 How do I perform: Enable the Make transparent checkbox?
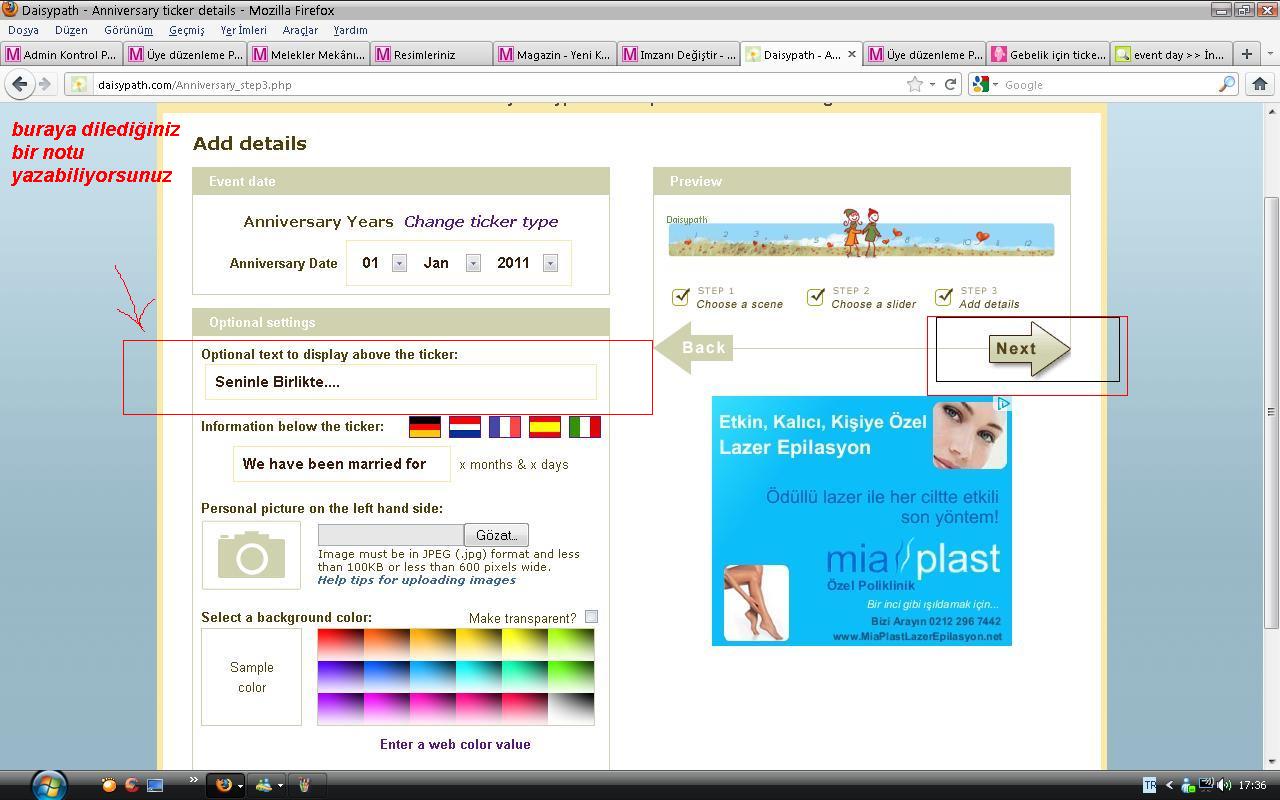tap(591, 617)
